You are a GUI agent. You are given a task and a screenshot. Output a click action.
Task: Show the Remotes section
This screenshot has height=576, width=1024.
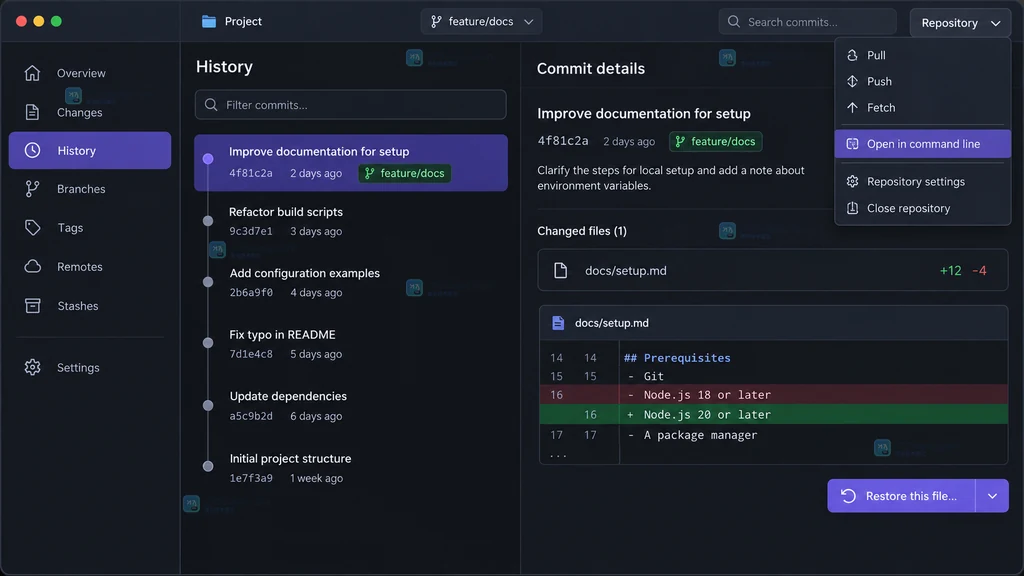[89, 266]
